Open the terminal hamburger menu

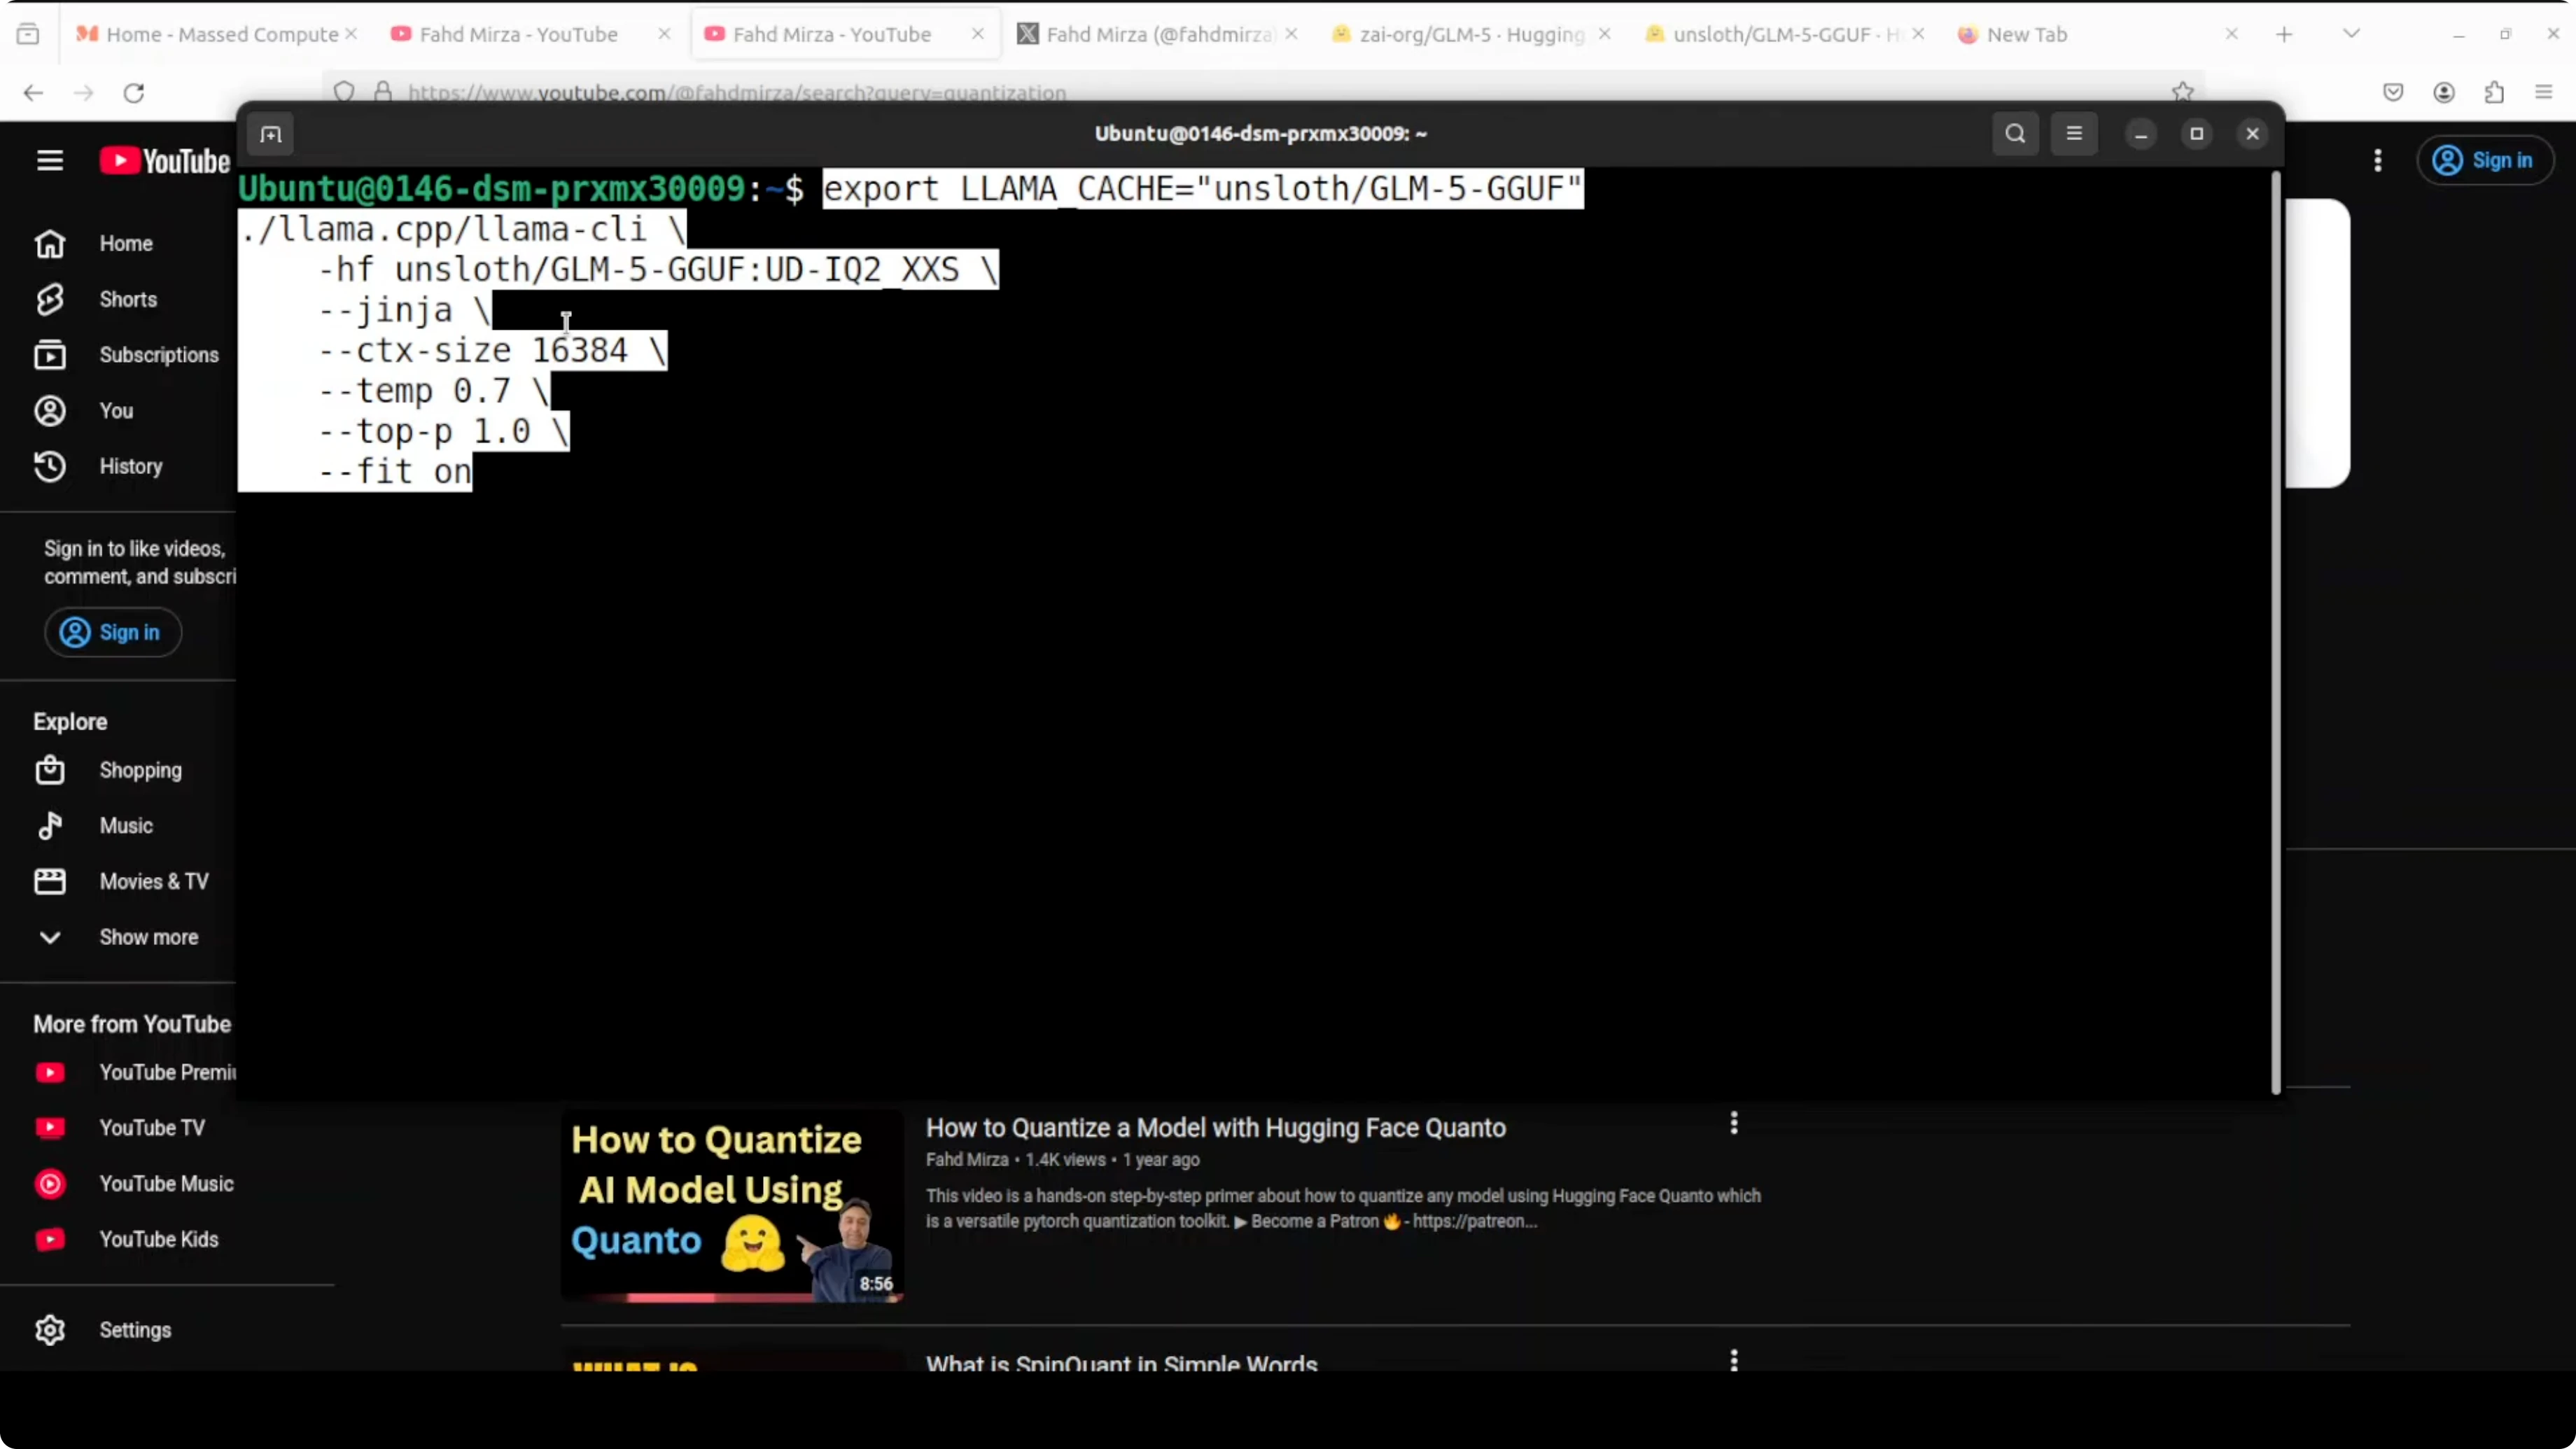[2074, 134]
